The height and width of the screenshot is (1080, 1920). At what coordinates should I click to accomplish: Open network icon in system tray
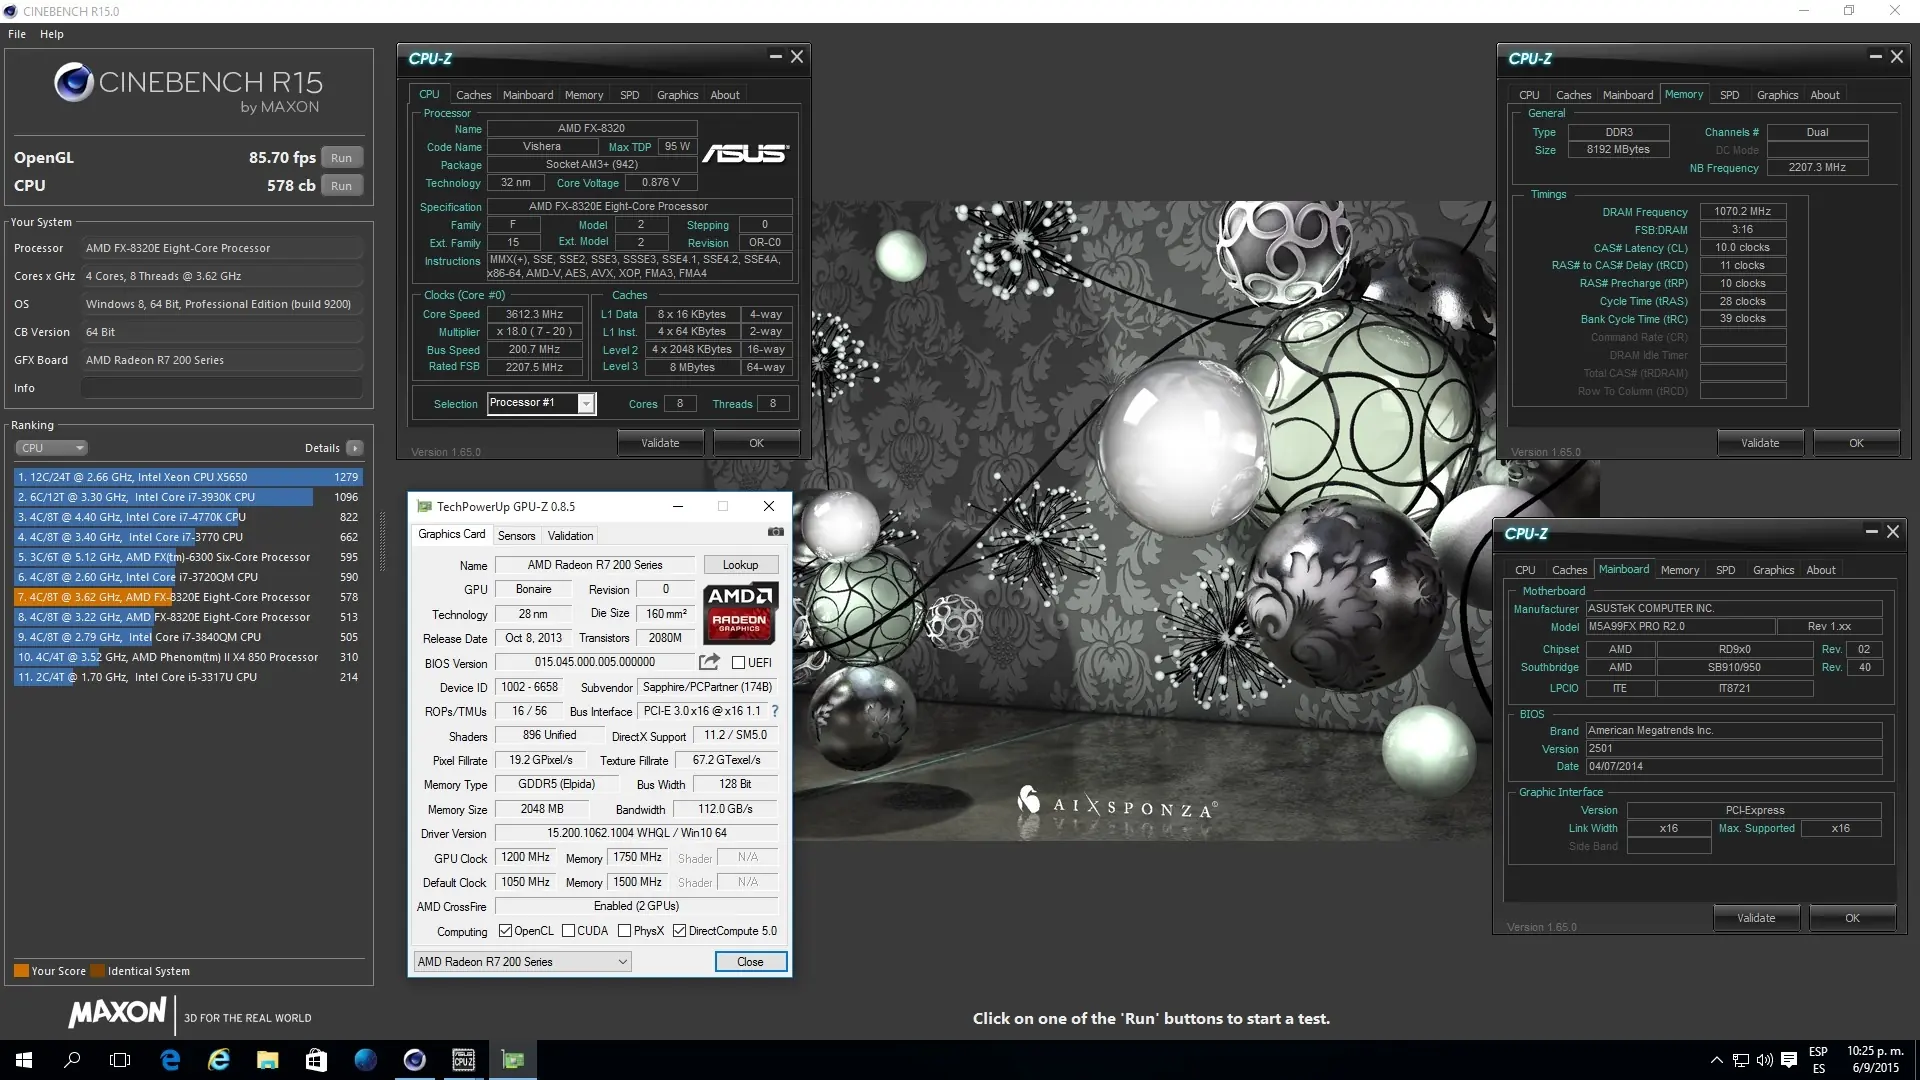tap(1740, 1060)
